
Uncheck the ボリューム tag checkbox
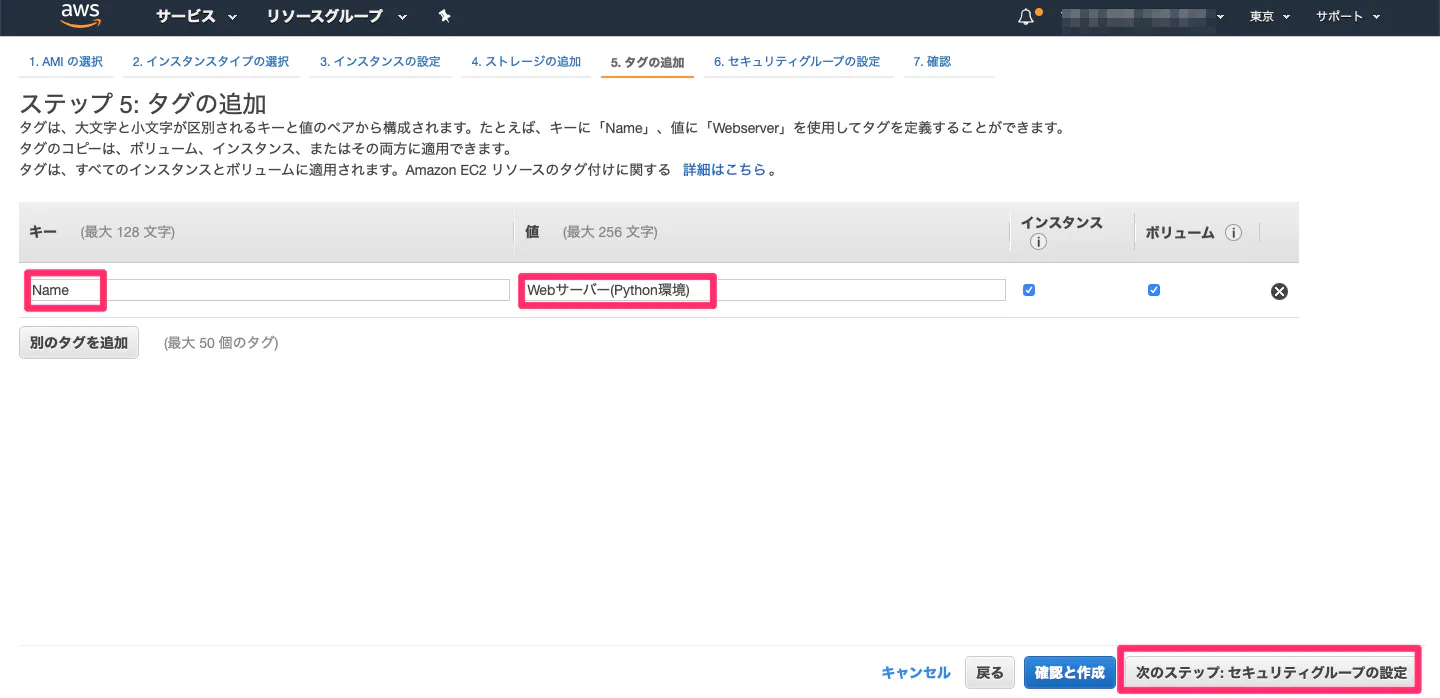[1154, 289]
